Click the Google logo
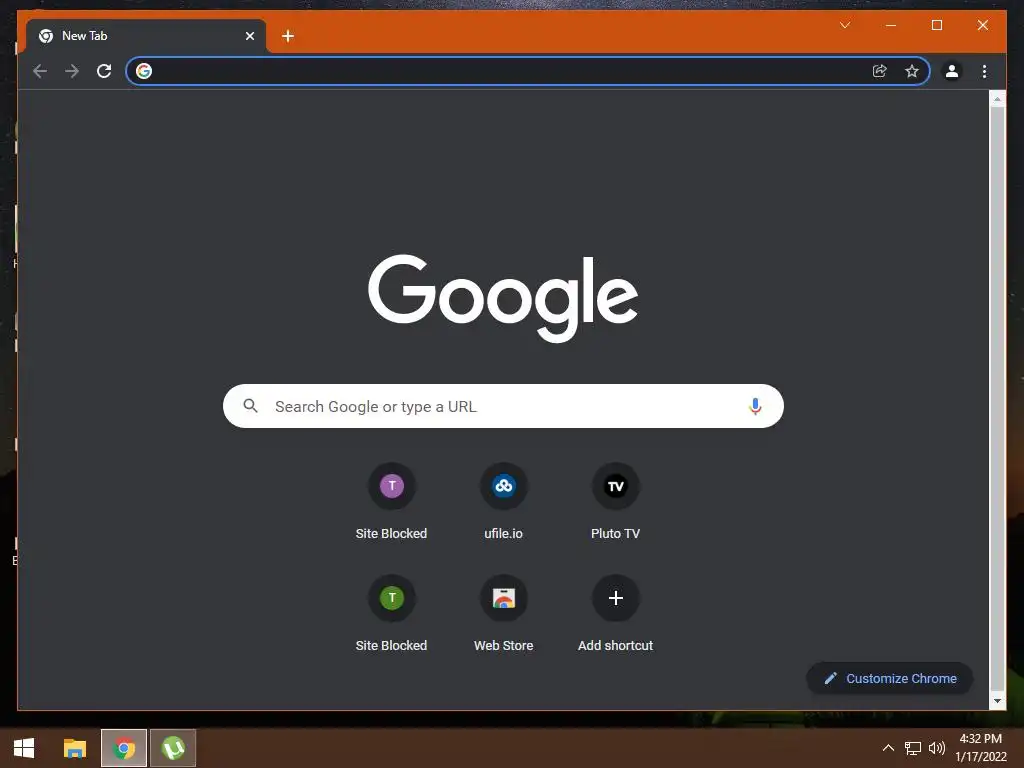The height and width of the screenshot is (768, 1024). (503, 298)
